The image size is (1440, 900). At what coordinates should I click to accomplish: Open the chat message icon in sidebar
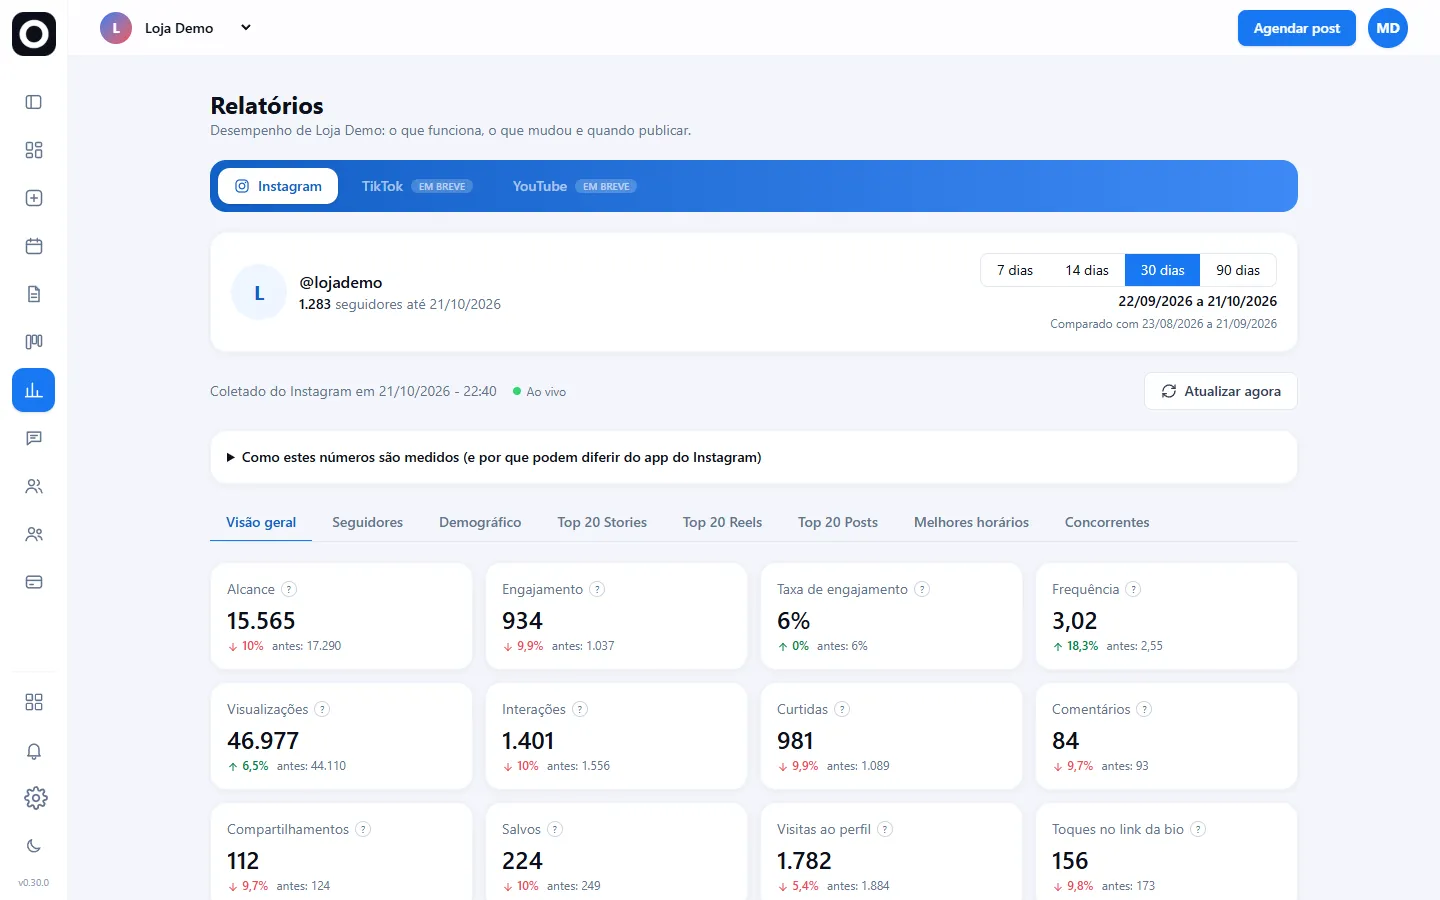pos(34,438)
